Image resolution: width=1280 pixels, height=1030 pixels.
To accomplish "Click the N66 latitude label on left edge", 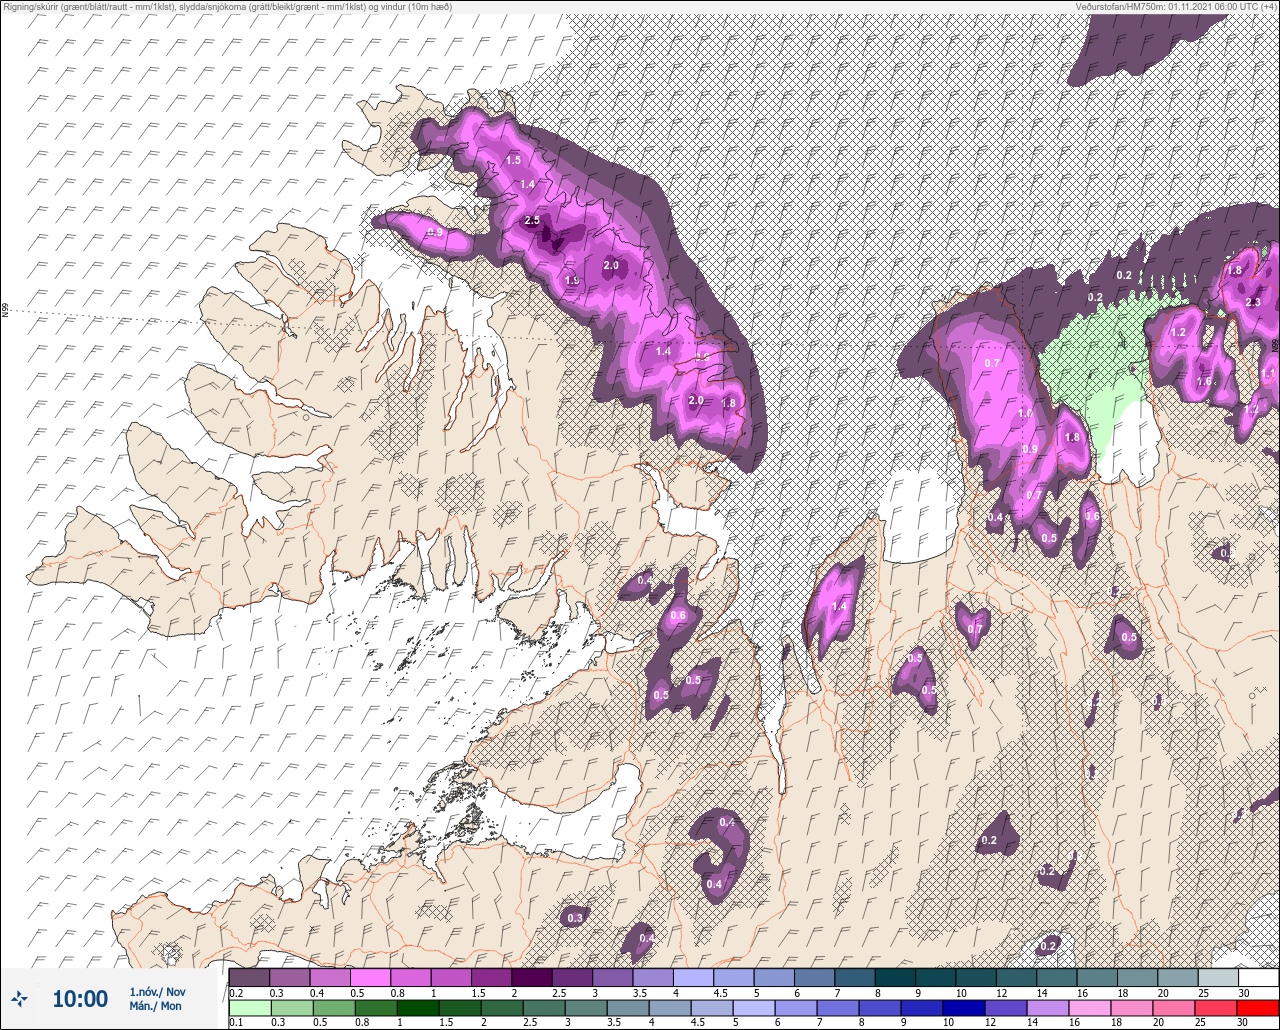I will (x=5, y=311).
